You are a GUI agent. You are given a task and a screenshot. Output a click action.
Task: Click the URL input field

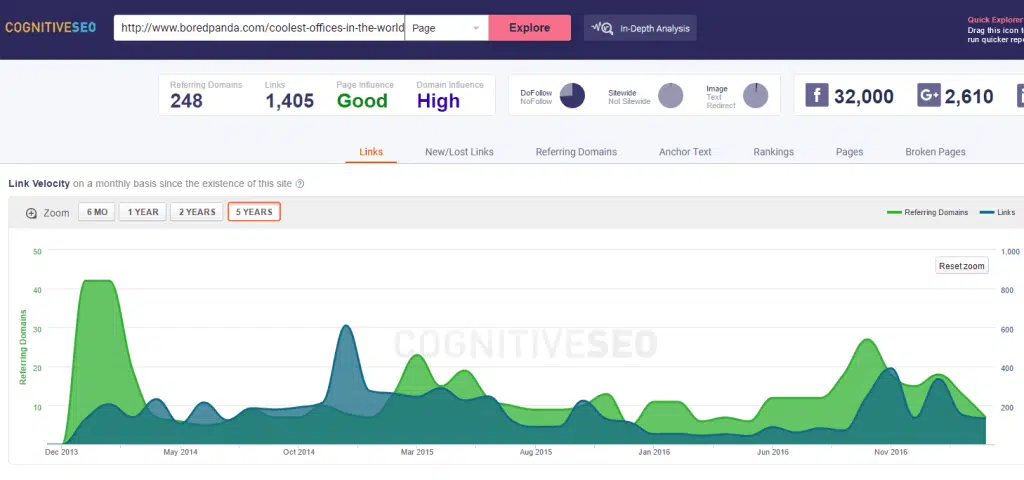pyautogui.click(x=259, y=28)
